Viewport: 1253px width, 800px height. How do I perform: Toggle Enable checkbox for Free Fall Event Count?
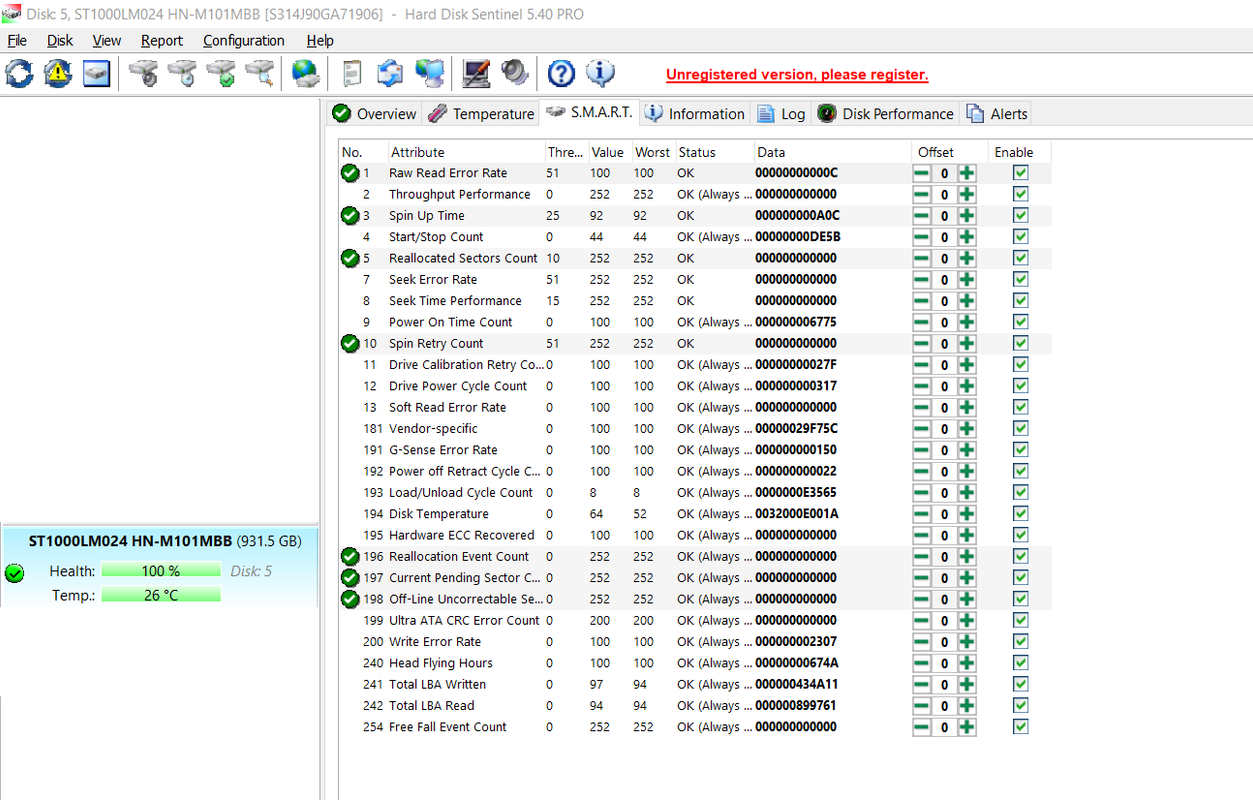point(1020,727)
